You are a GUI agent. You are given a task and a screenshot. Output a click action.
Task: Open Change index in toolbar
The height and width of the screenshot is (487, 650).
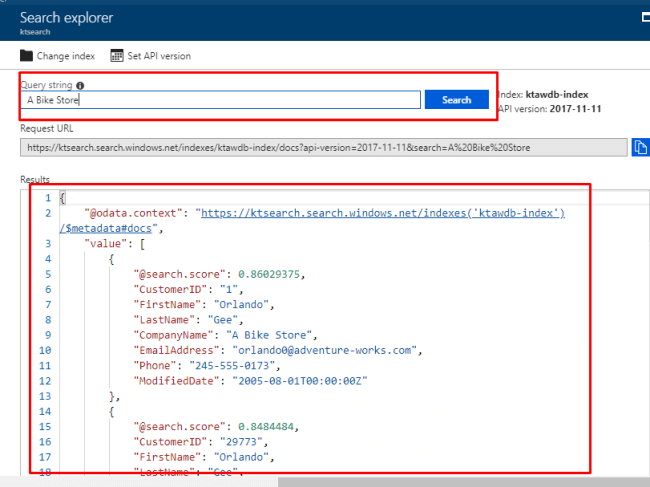pos(58,56)
